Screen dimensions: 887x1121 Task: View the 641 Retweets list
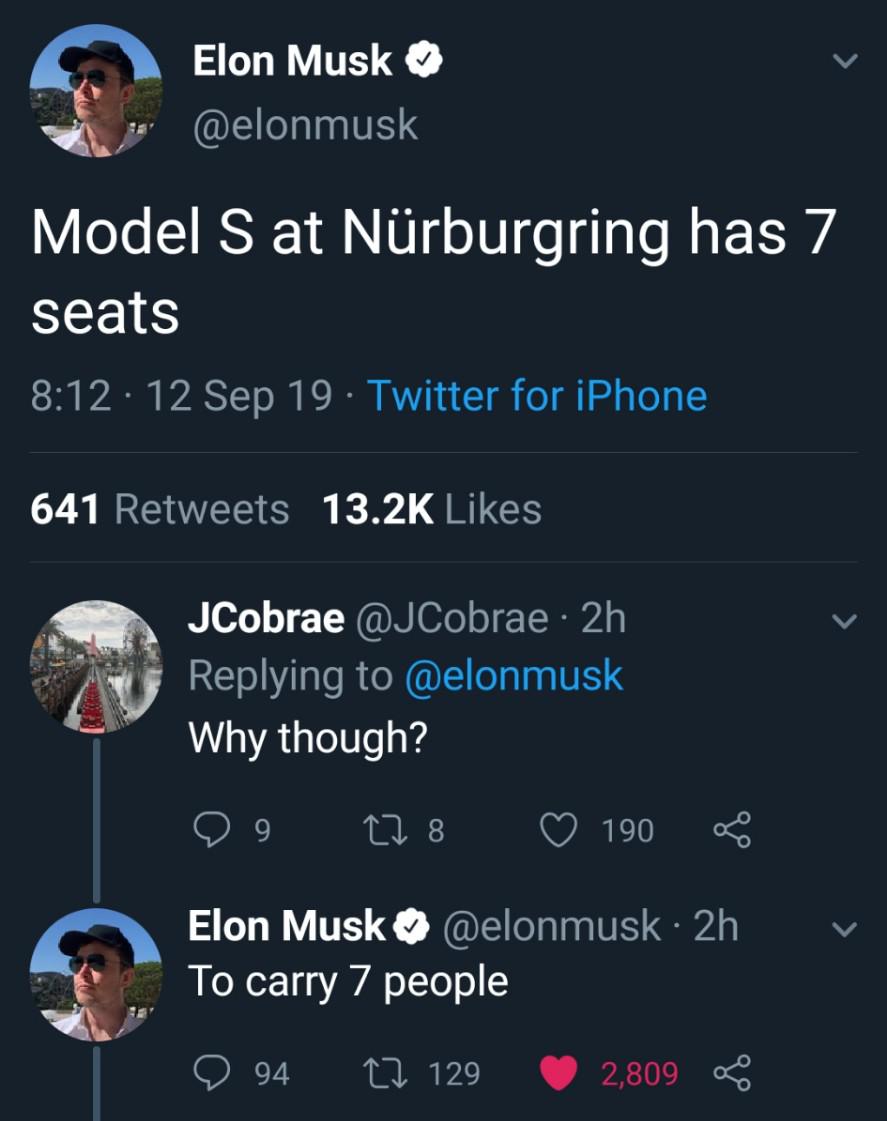(160, 509)
